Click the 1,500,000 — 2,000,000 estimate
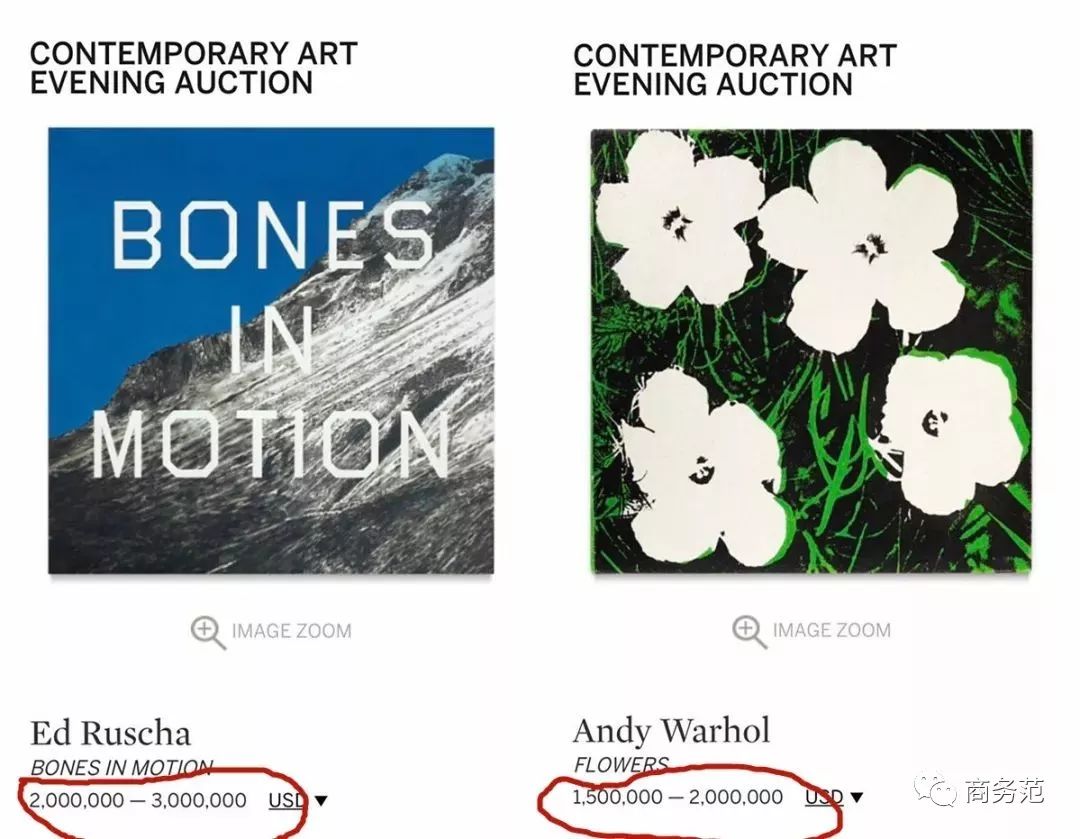The width and height of the screenshot is (1080, 839). point(677,797)
